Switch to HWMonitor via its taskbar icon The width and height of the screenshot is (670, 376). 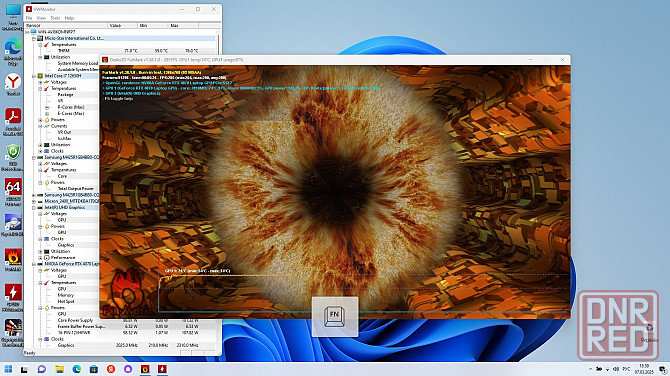pos(162,369)
